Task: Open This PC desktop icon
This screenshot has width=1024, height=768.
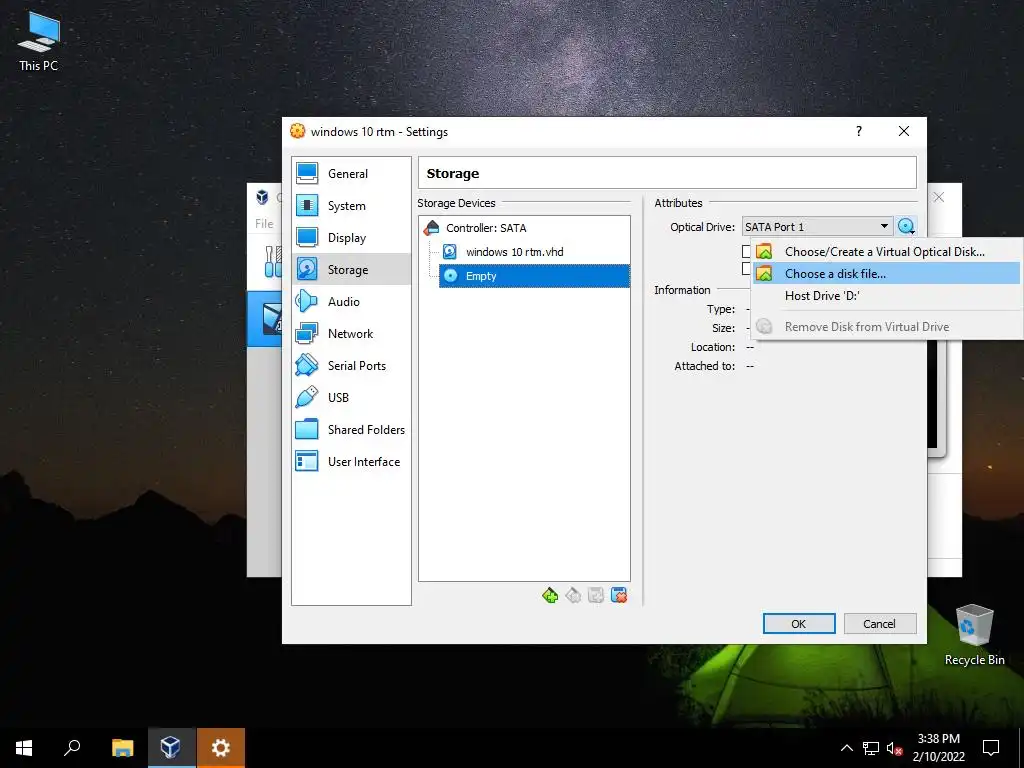Action: coord(39,42)
